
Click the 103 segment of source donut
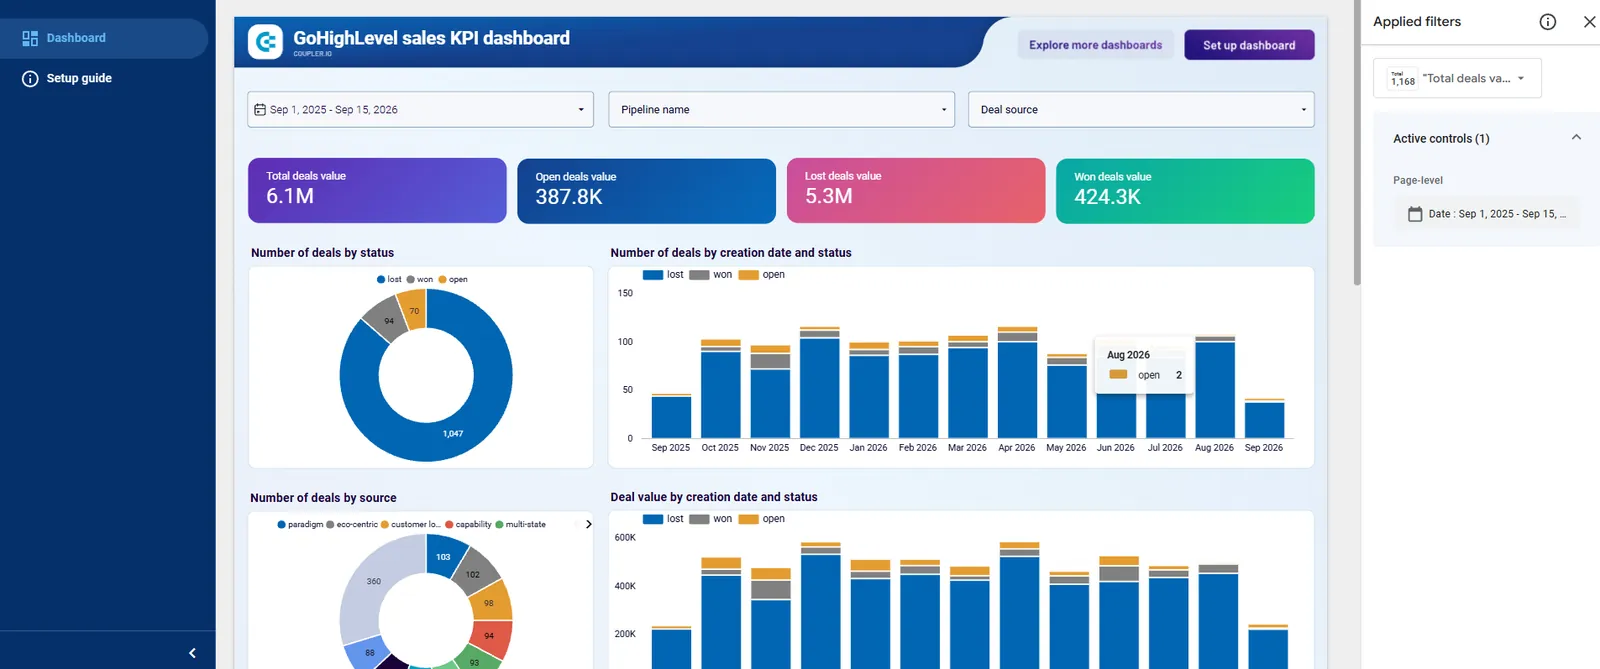pos(443,556)
